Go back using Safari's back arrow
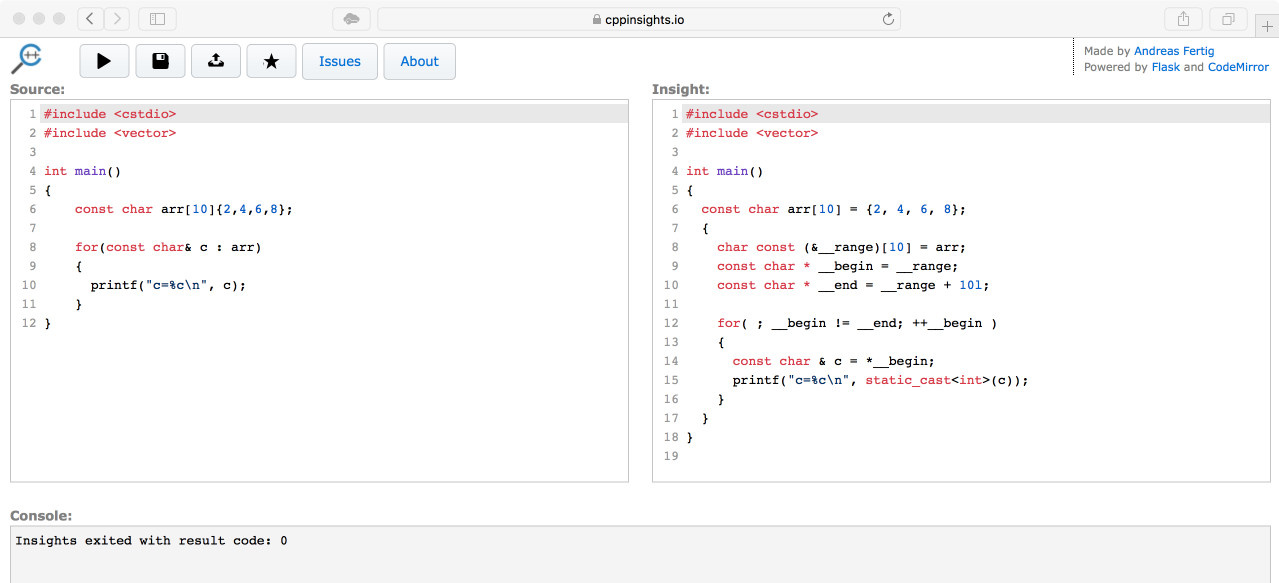This screenshot has height=583, width=1279. pyautogui.click(x=90, y=19)
